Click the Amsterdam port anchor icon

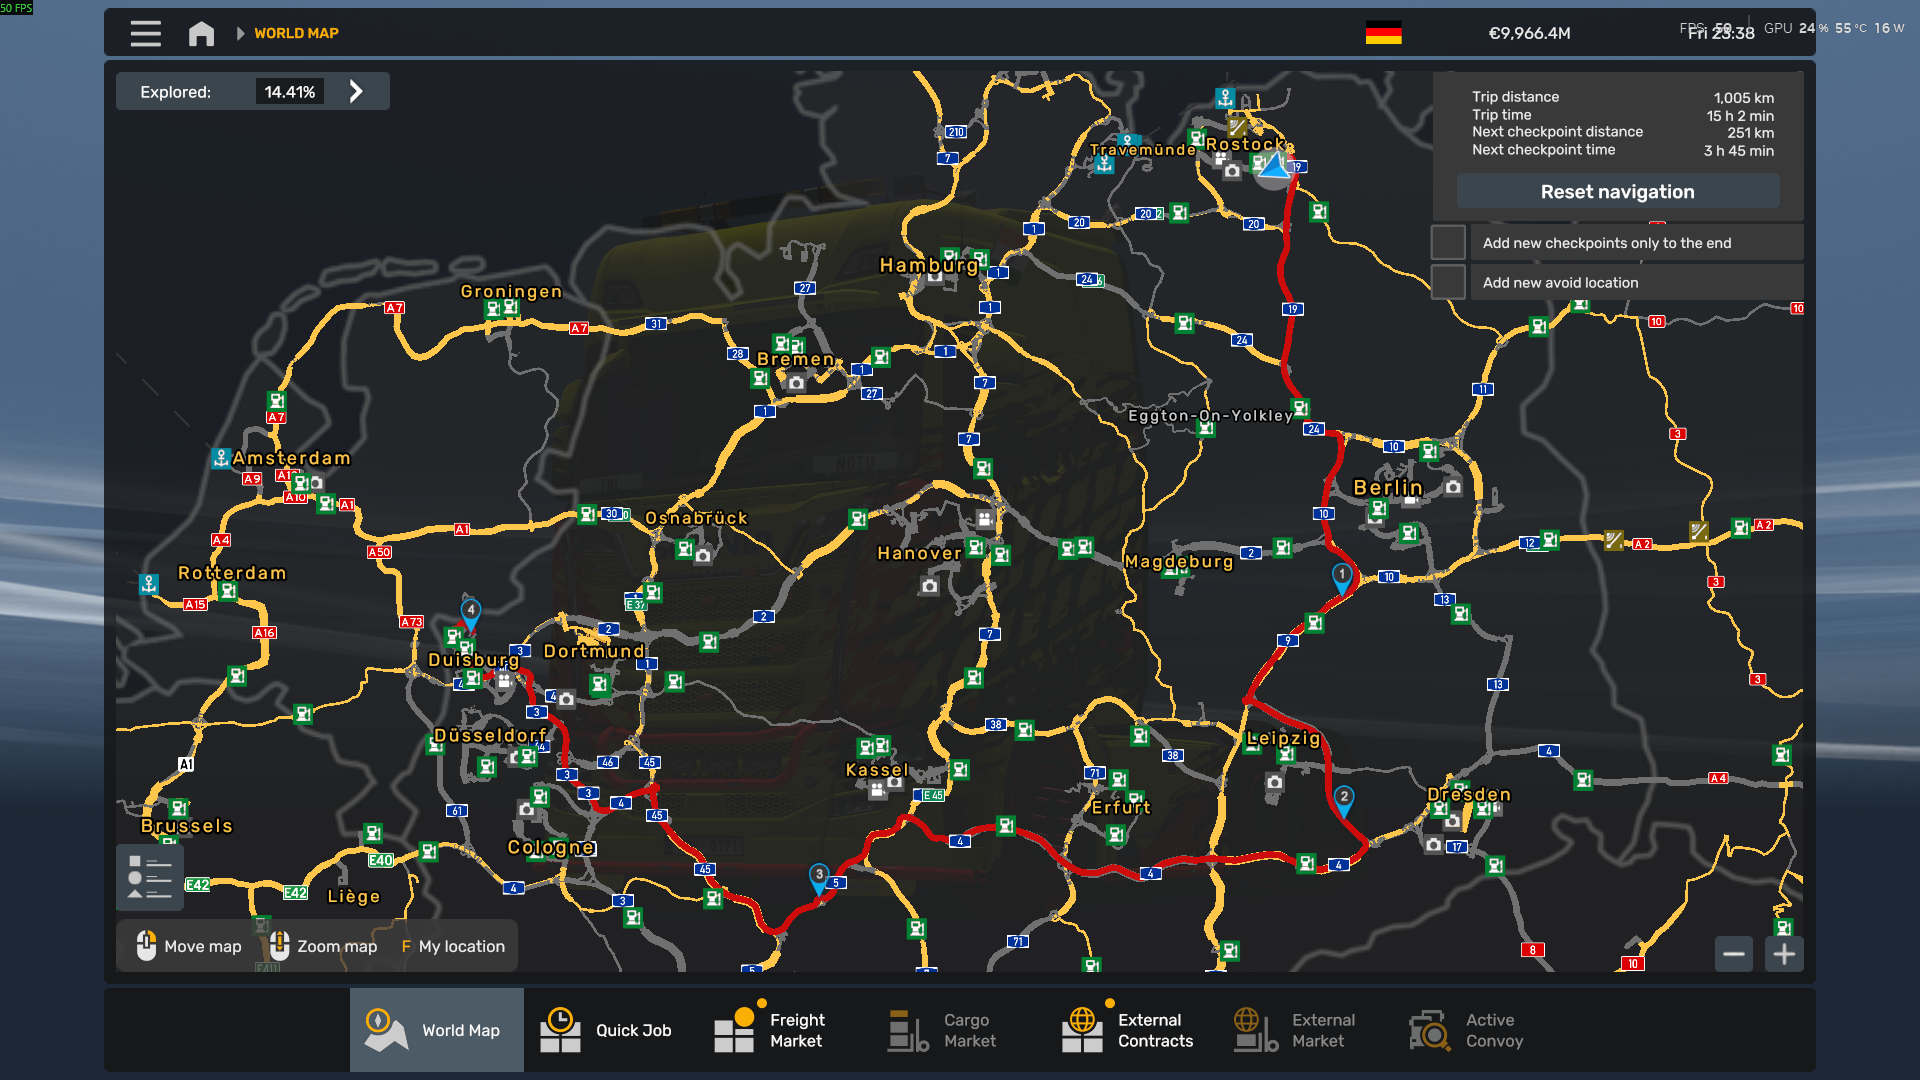click(x=221, y=458)
